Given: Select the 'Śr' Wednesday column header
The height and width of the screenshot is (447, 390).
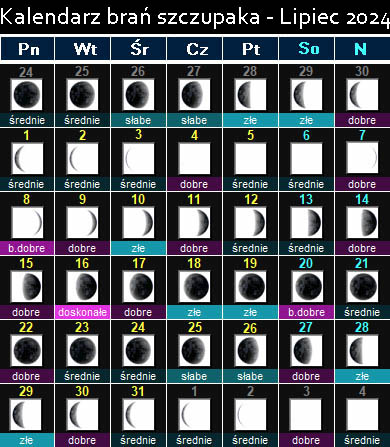Looking at the screenshot, I should [x=139, y=49].
